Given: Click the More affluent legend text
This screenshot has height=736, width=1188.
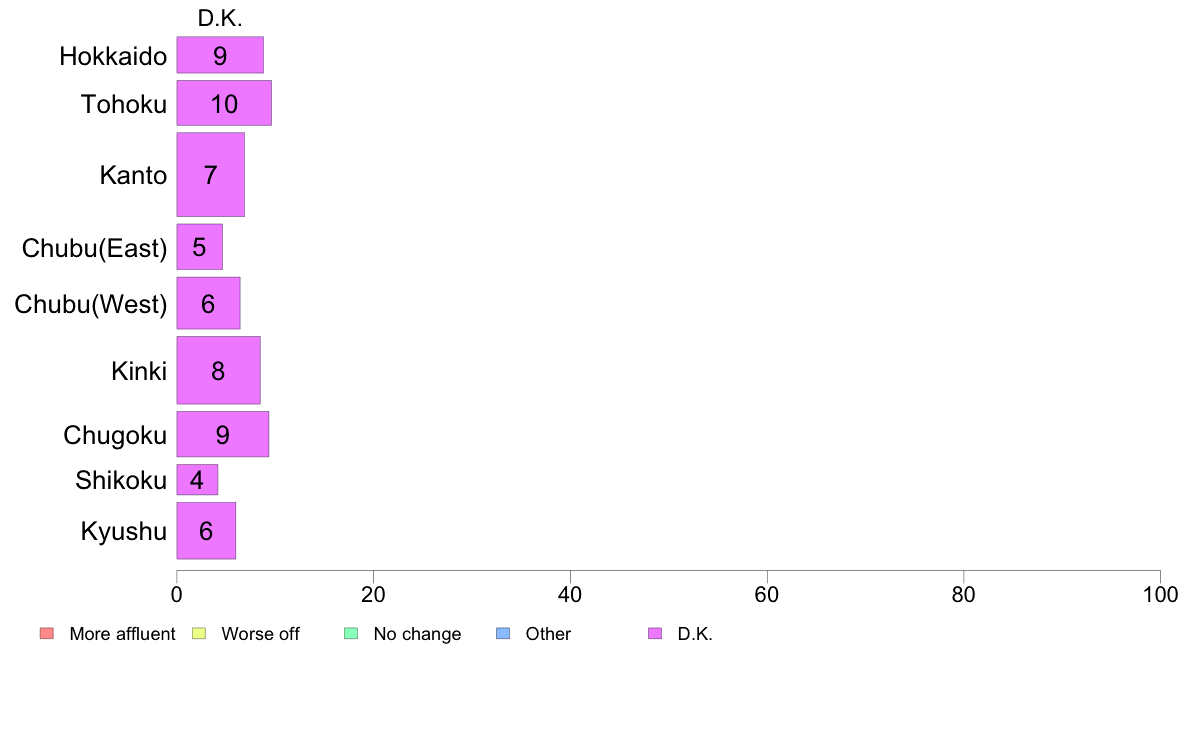Looking at the screenshot, I should tap(122, 634).
